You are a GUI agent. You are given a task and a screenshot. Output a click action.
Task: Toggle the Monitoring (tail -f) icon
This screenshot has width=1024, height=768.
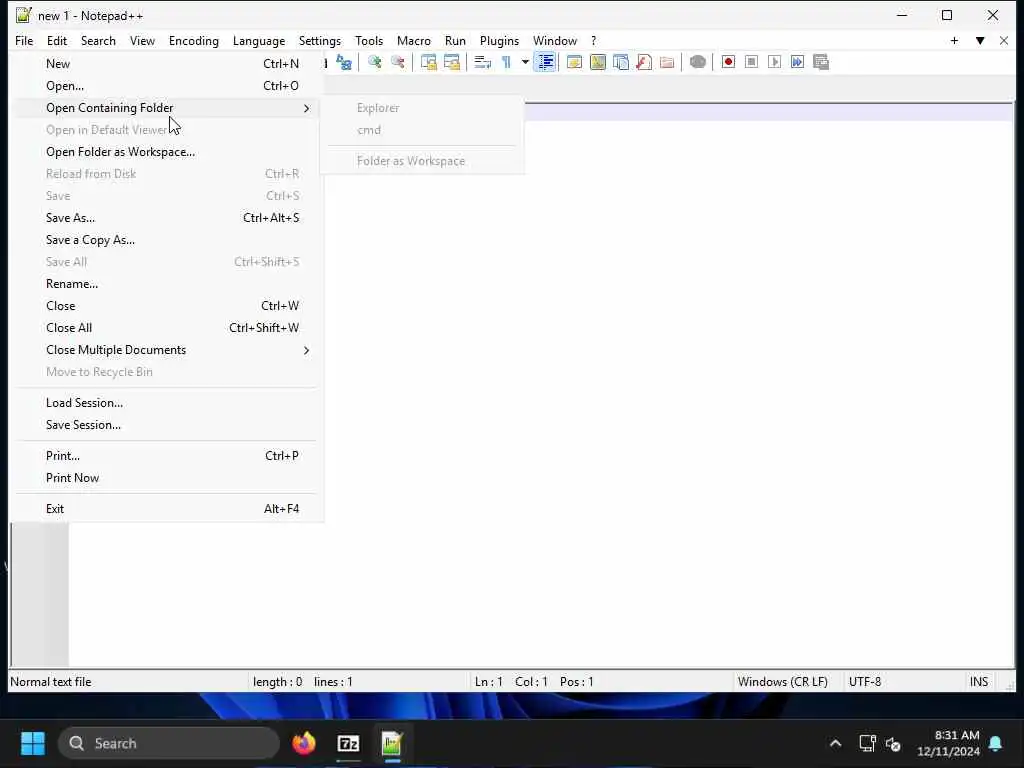(x=697, y=62)
